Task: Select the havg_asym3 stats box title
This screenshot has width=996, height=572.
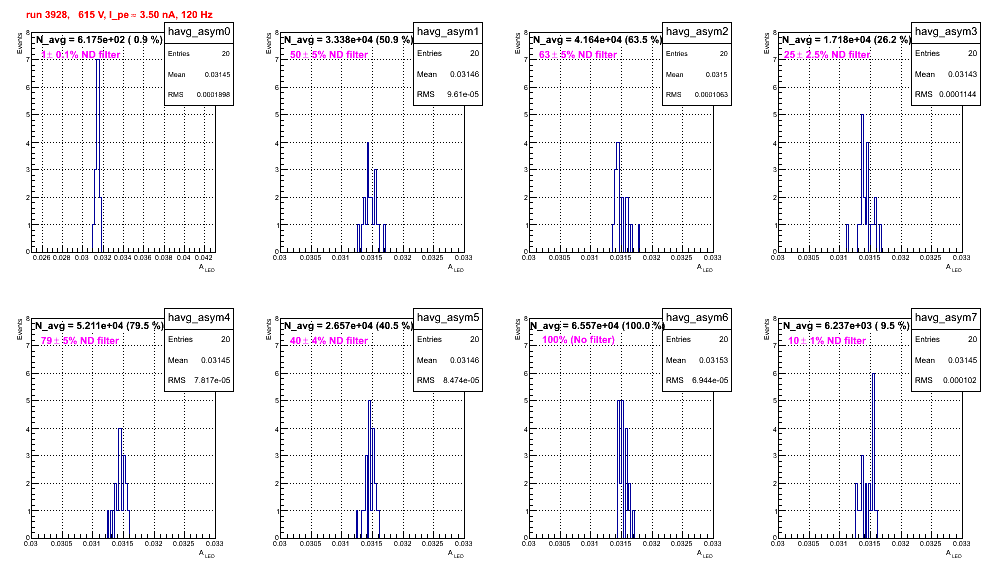Action: tap(946, 32)
